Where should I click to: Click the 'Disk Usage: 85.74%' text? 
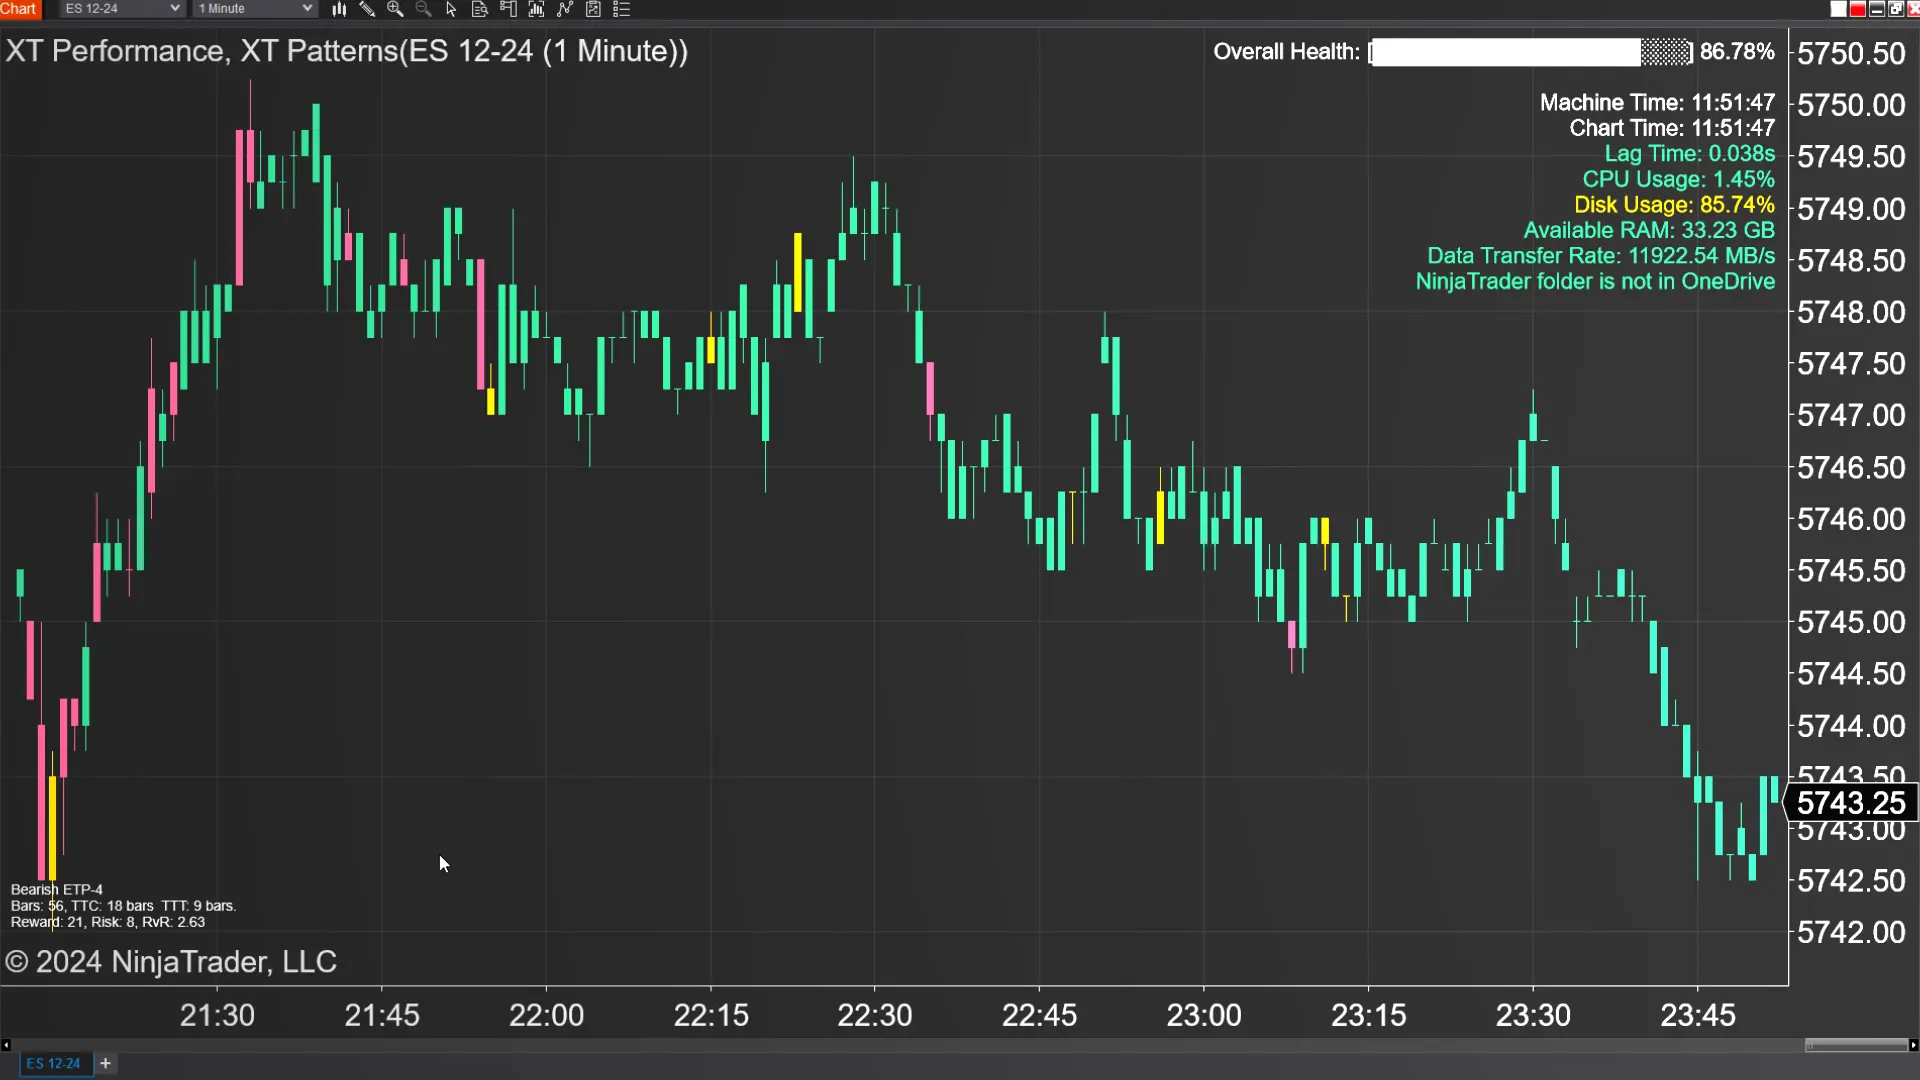click(x=1674, y=205)
